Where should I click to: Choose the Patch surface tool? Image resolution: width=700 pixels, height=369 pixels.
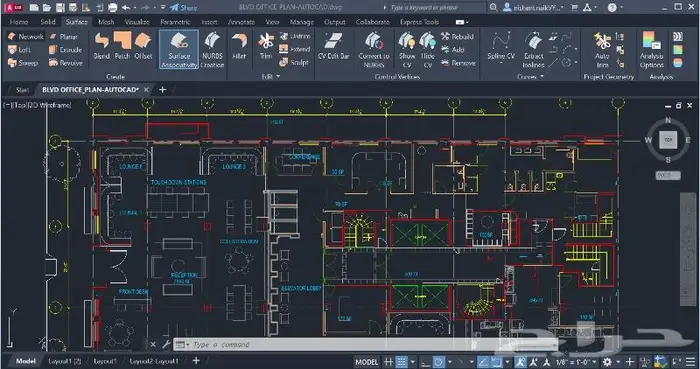click(122, 46)
